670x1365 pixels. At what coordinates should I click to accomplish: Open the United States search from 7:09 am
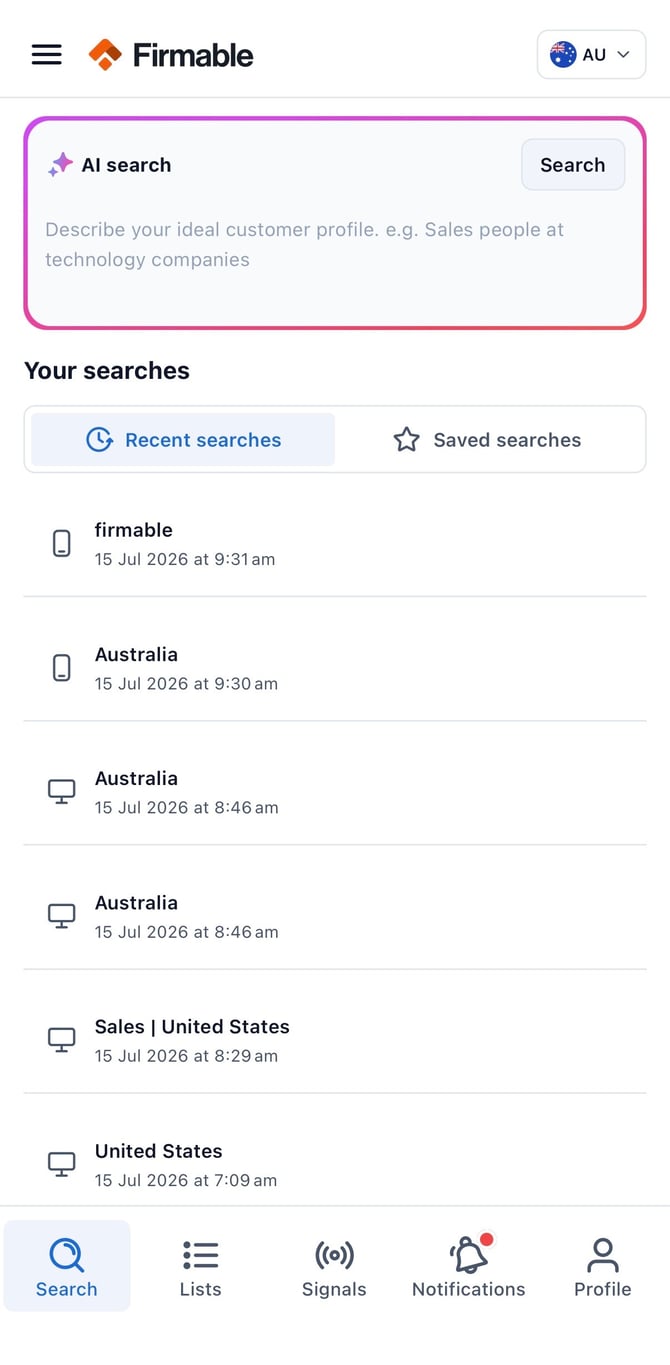pyautogui.click(x=335, y=1164)
